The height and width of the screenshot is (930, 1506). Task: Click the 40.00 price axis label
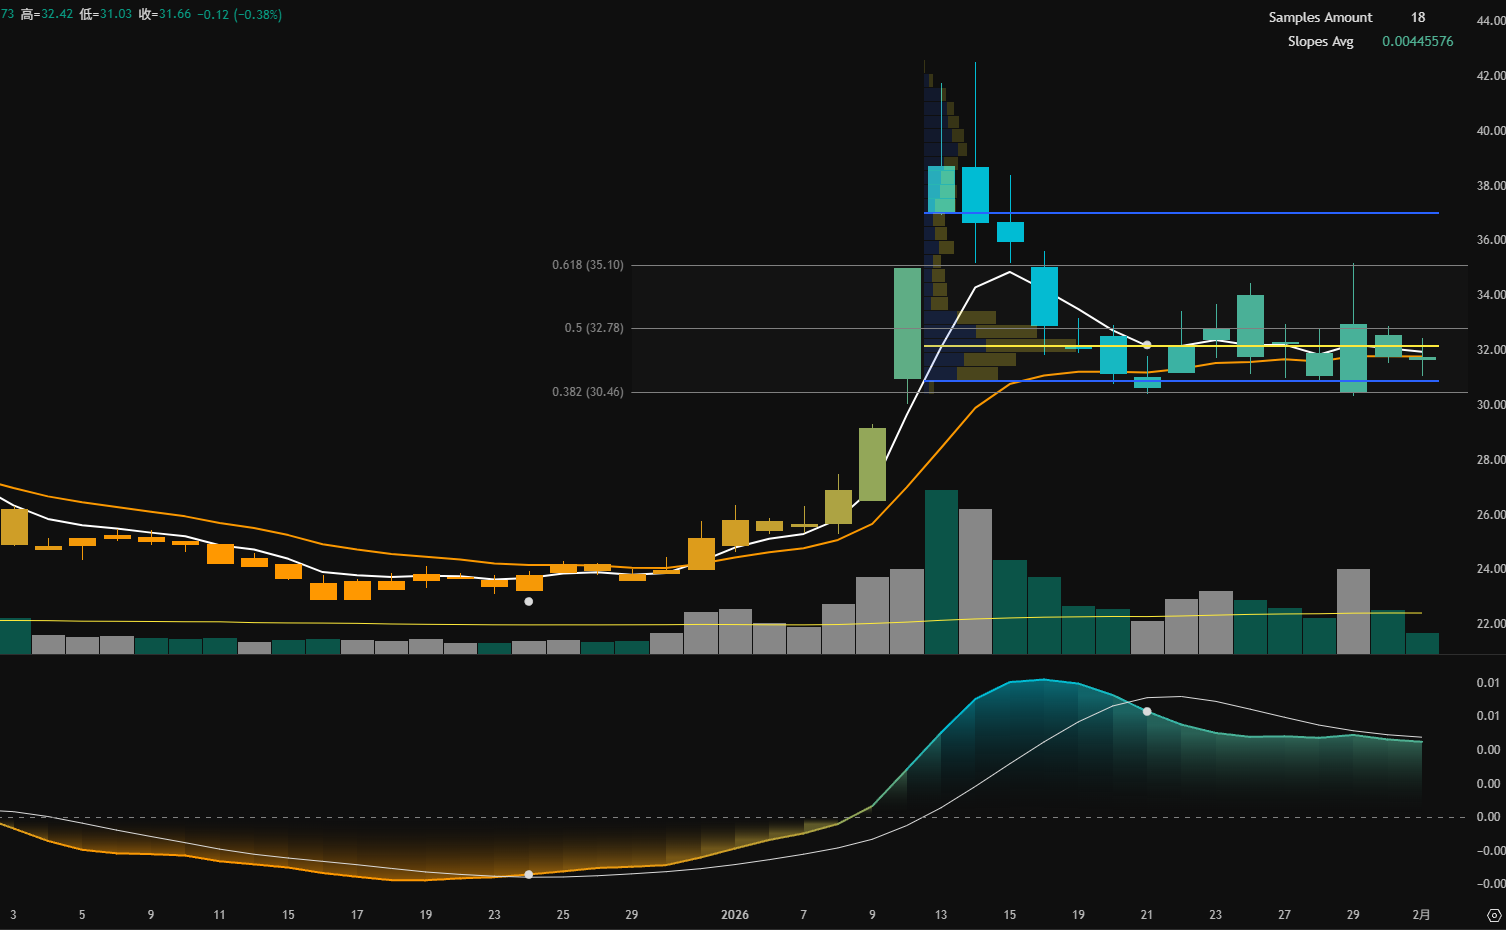(x=1491, y=131)
